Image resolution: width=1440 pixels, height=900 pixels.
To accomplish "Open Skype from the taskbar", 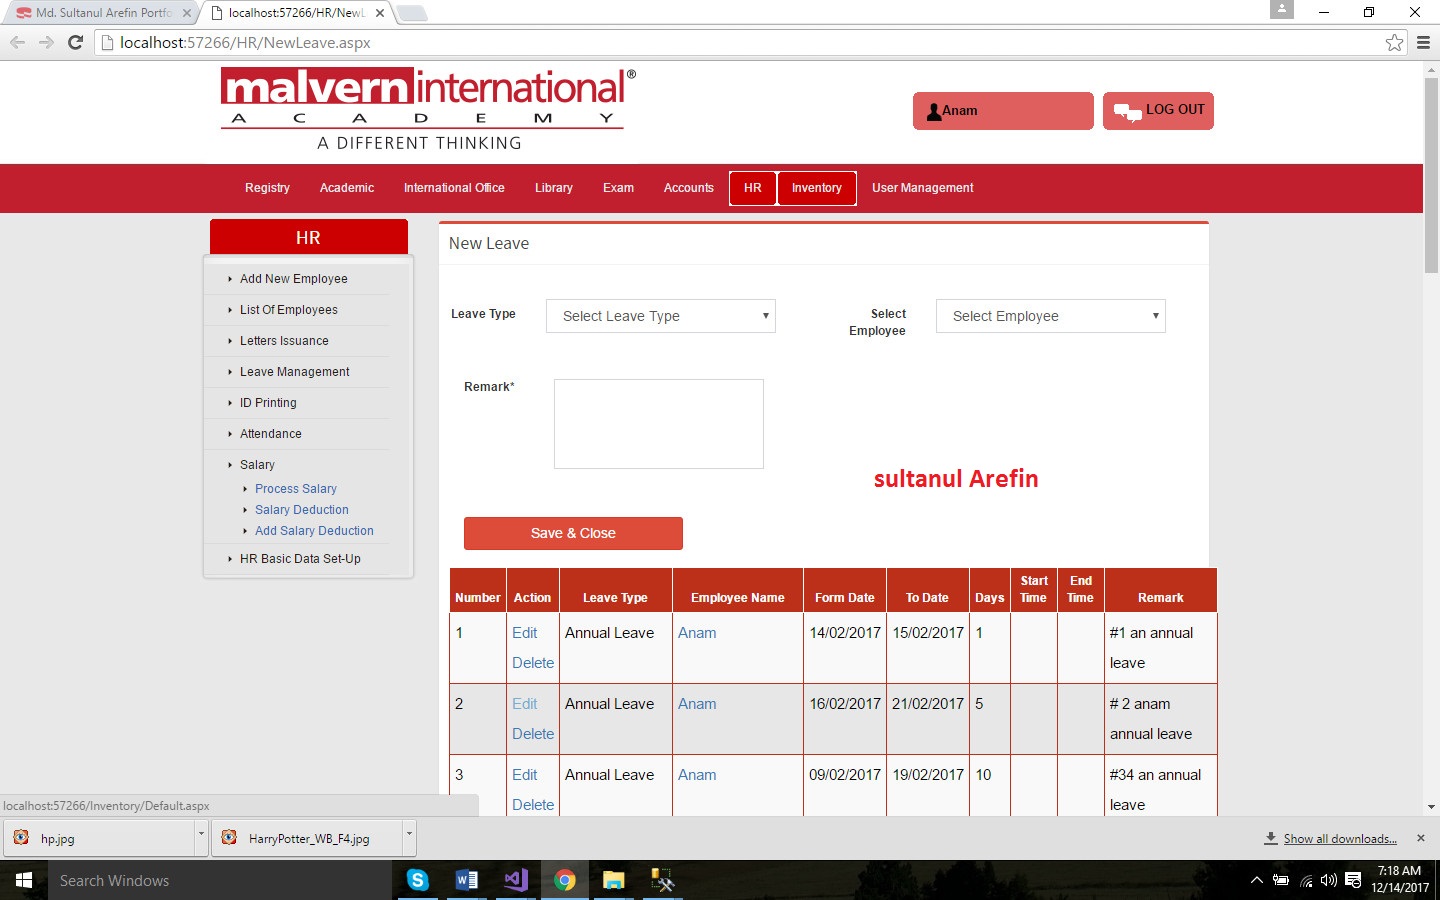I will [418, 880].
